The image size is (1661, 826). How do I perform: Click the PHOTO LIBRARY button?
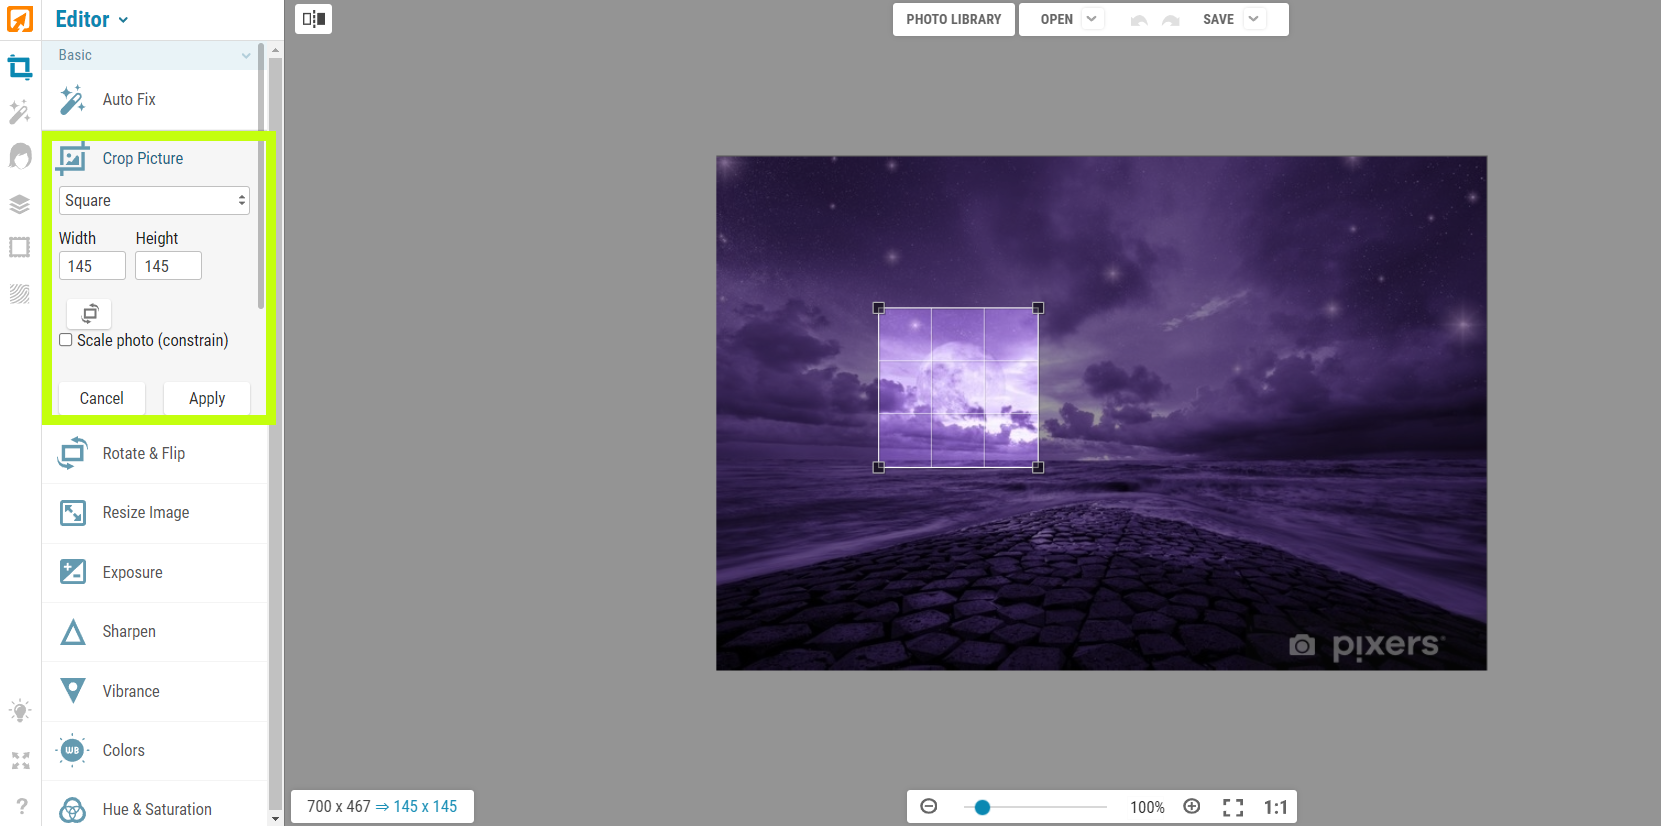954,19
